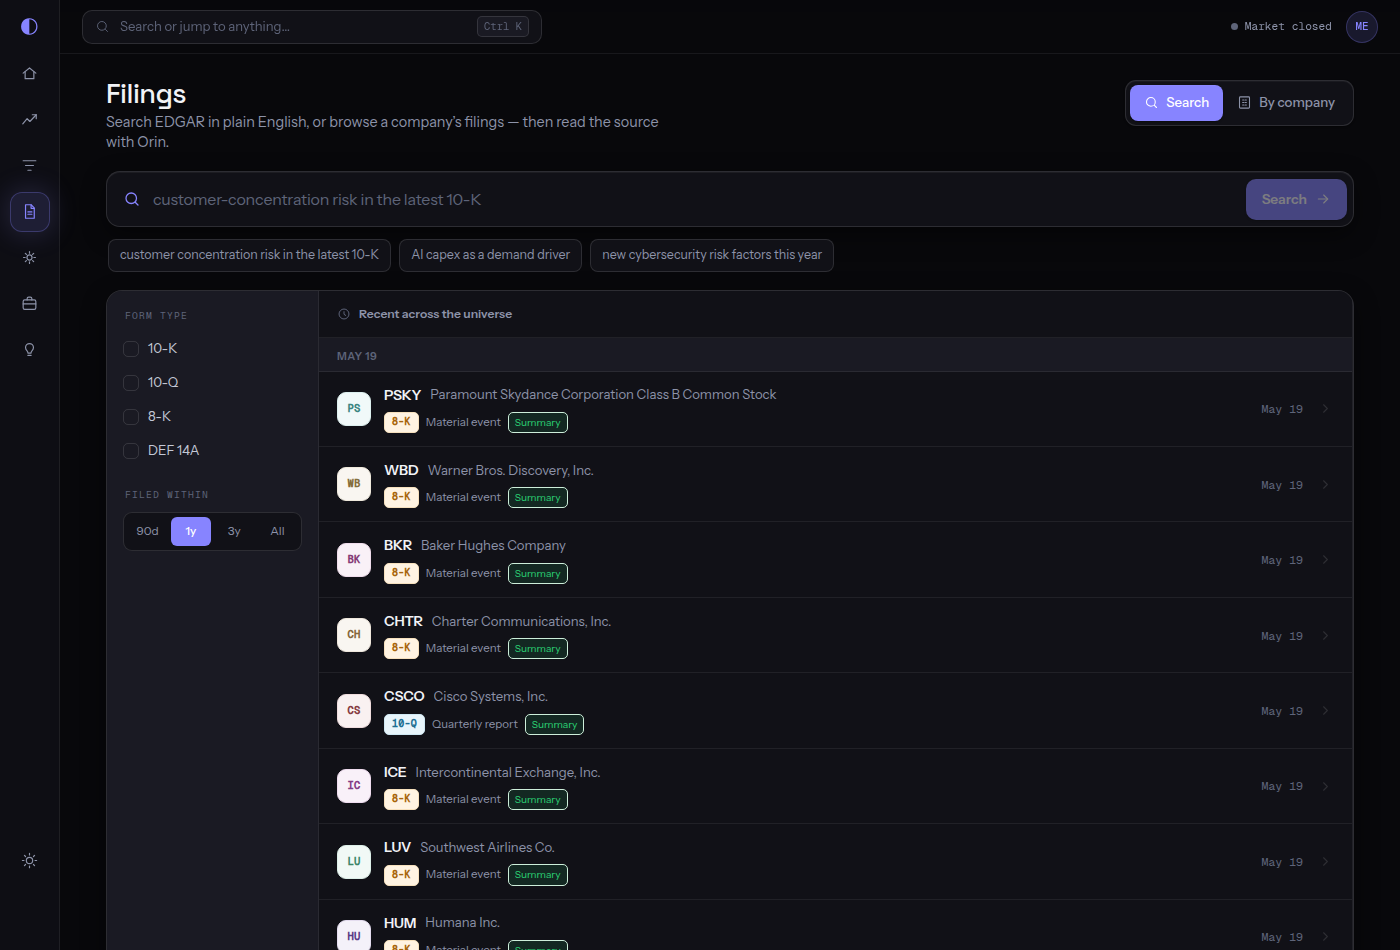Open Summary for CHTR filing

538,649
